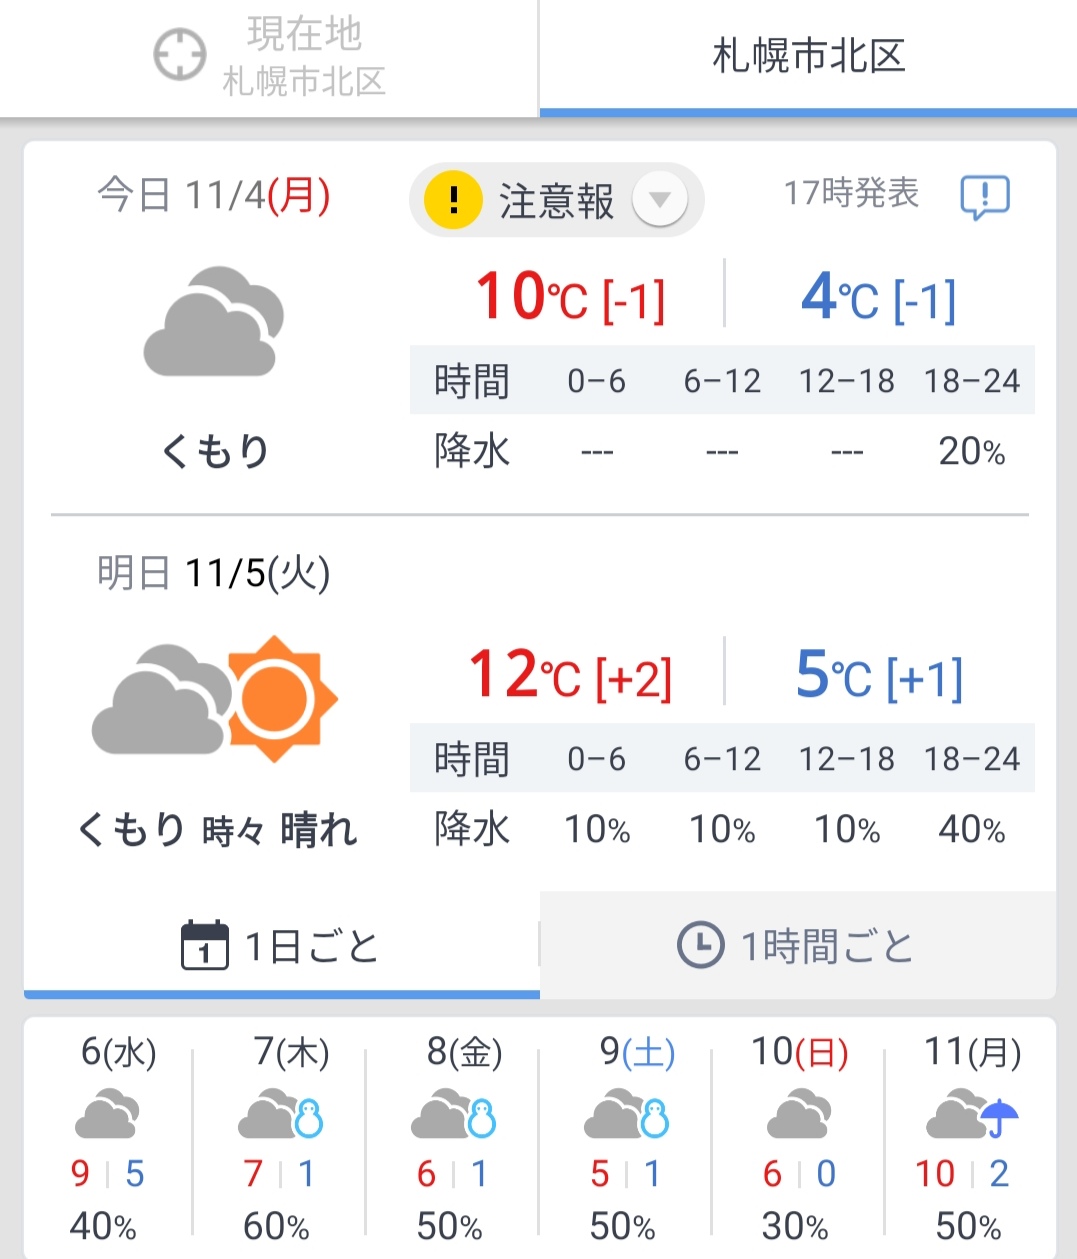Open the speech bubble alert icon
Viewport: 1077px width, 1259px height.
coord(985,197)
